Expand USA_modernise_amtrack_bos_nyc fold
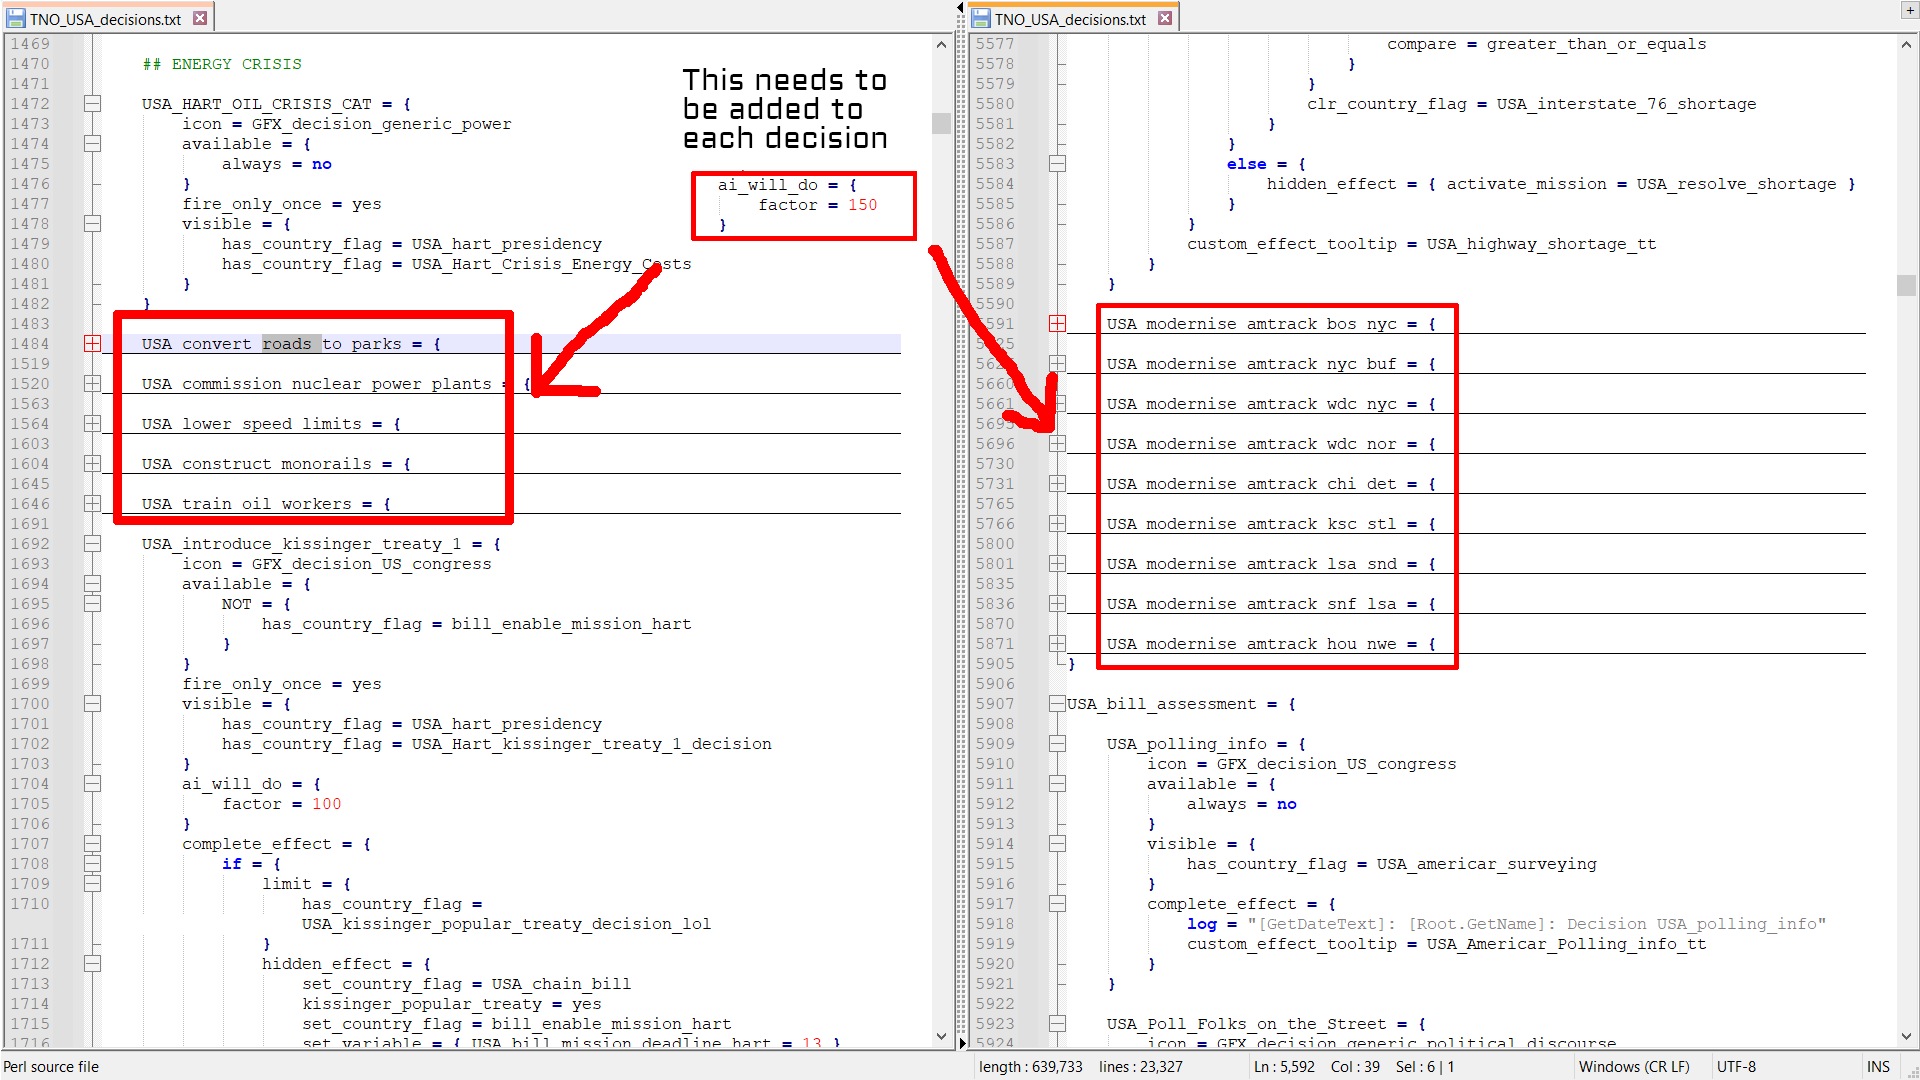Screen dimensions: 1920x1080 pyautogui.click(x=1057, y=324)
